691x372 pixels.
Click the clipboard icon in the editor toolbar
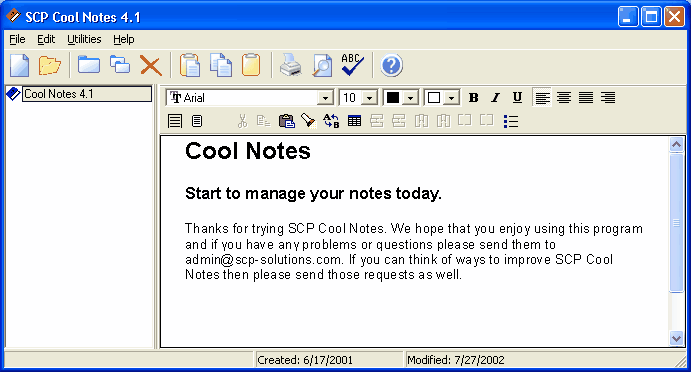[286, 121]
